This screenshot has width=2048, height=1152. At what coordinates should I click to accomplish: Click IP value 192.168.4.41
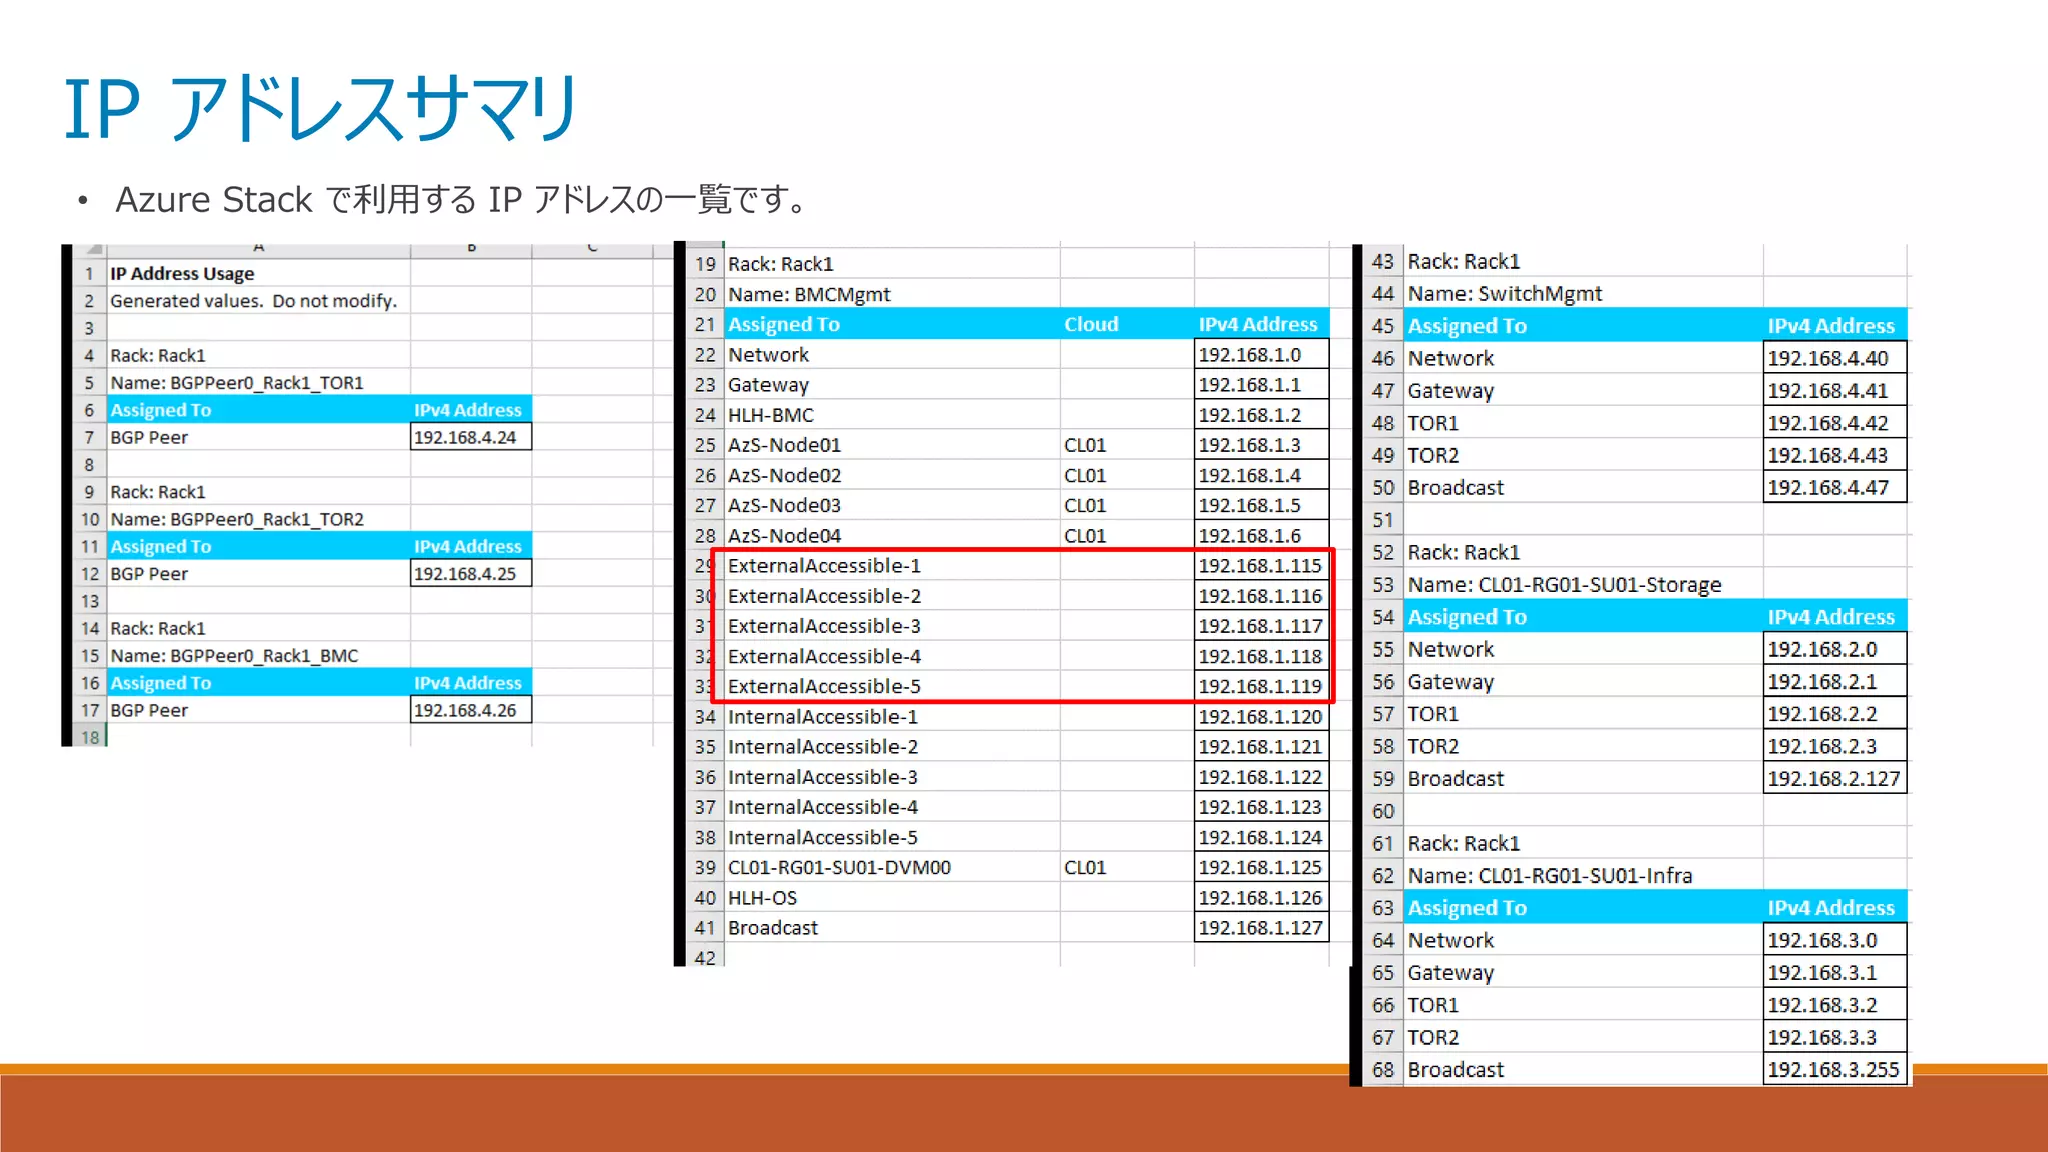coord(1834,391)
